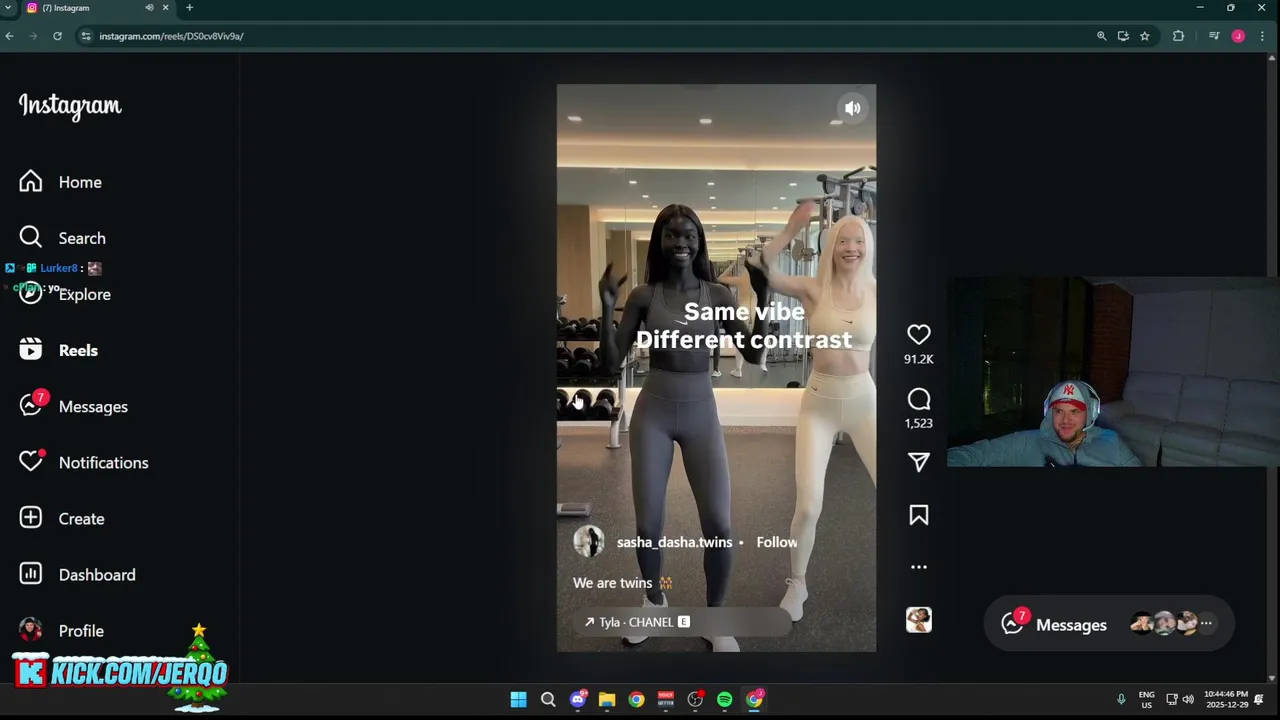Click the site information icon in address bar
The image size is (1280, 720).
pyautogui.click(x=86, y=36)
